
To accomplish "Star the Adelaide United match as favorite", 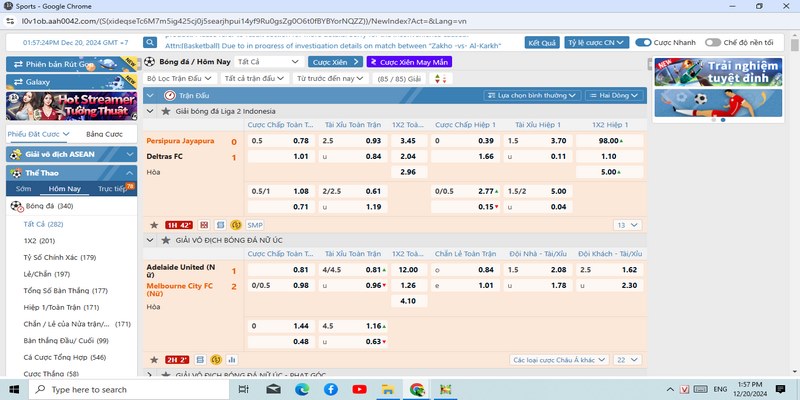I will 153,359.
